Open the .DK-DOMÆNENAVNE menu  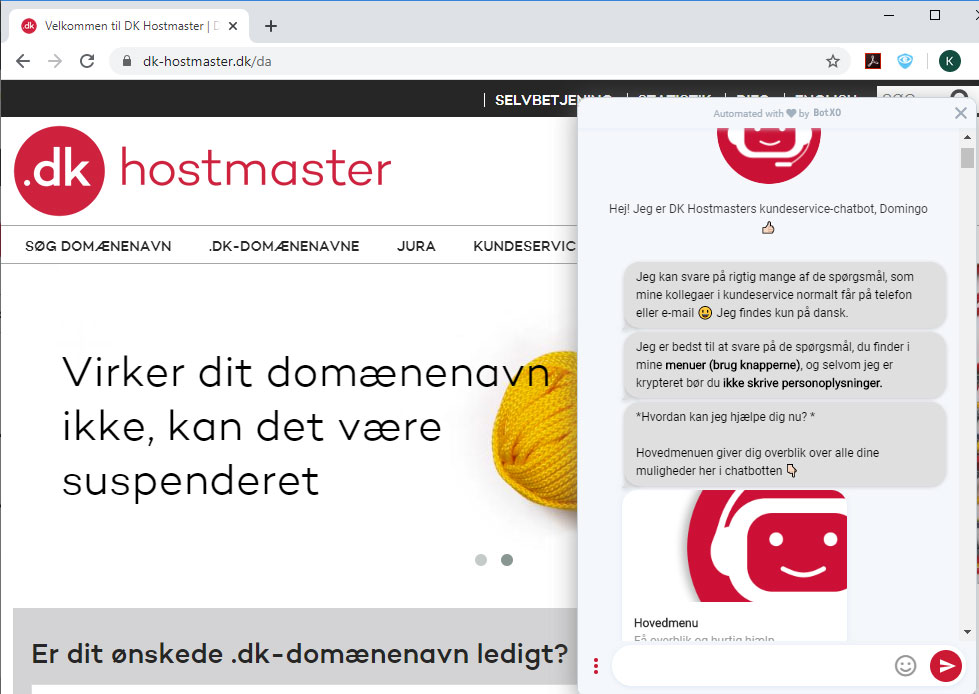pos(284,246)
